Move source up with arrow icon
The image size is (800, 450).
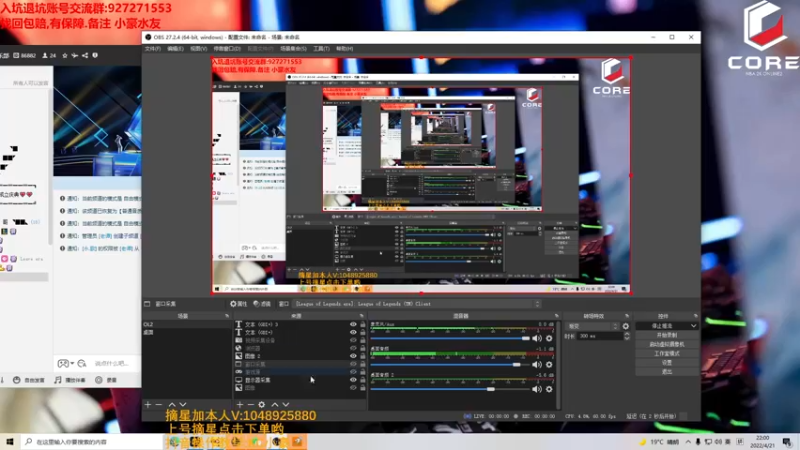coord(275,405)
